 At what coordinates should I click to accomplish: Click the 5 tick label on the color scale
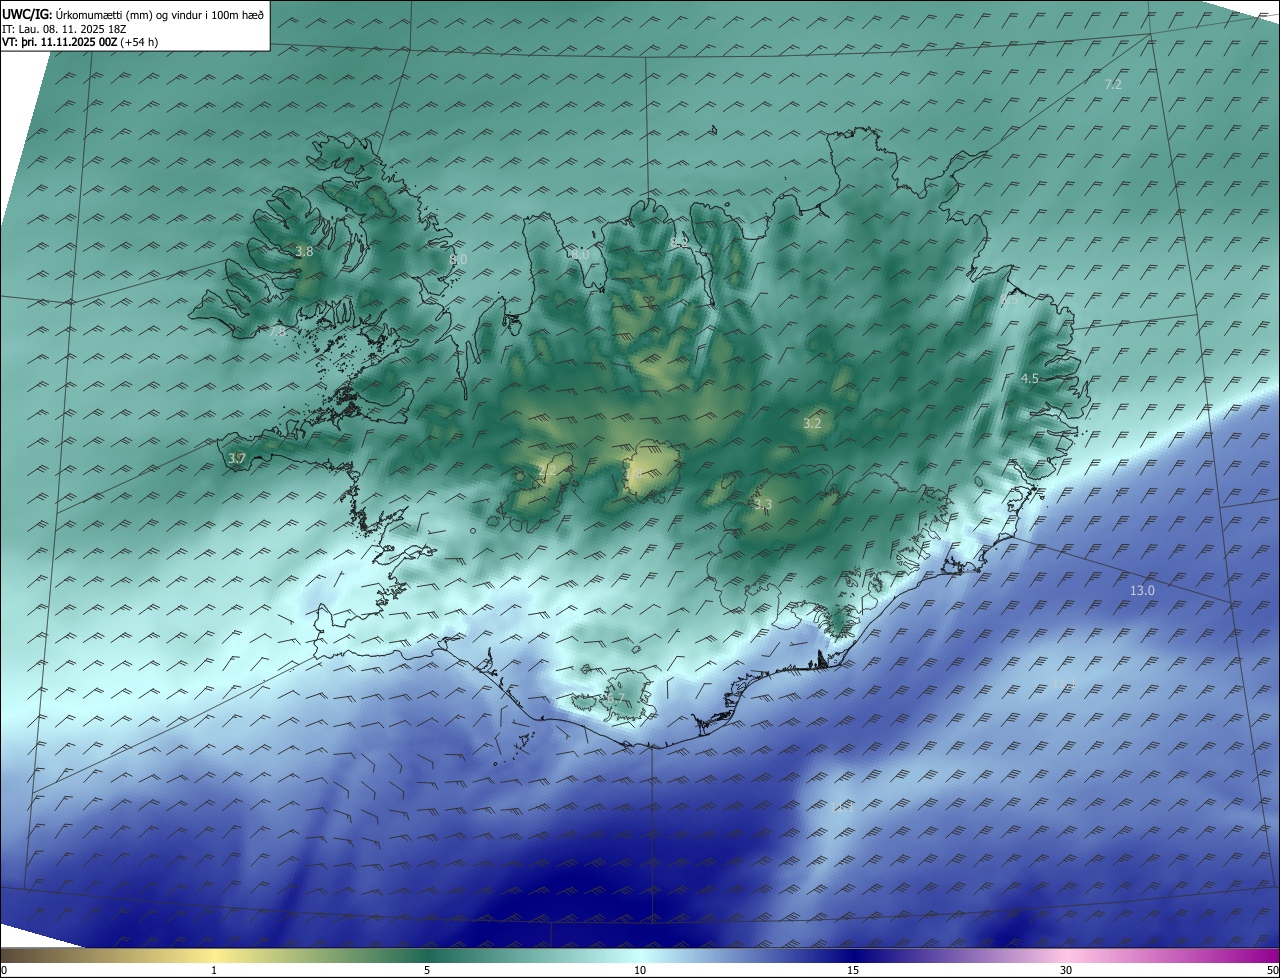click(x=427, y=970)
